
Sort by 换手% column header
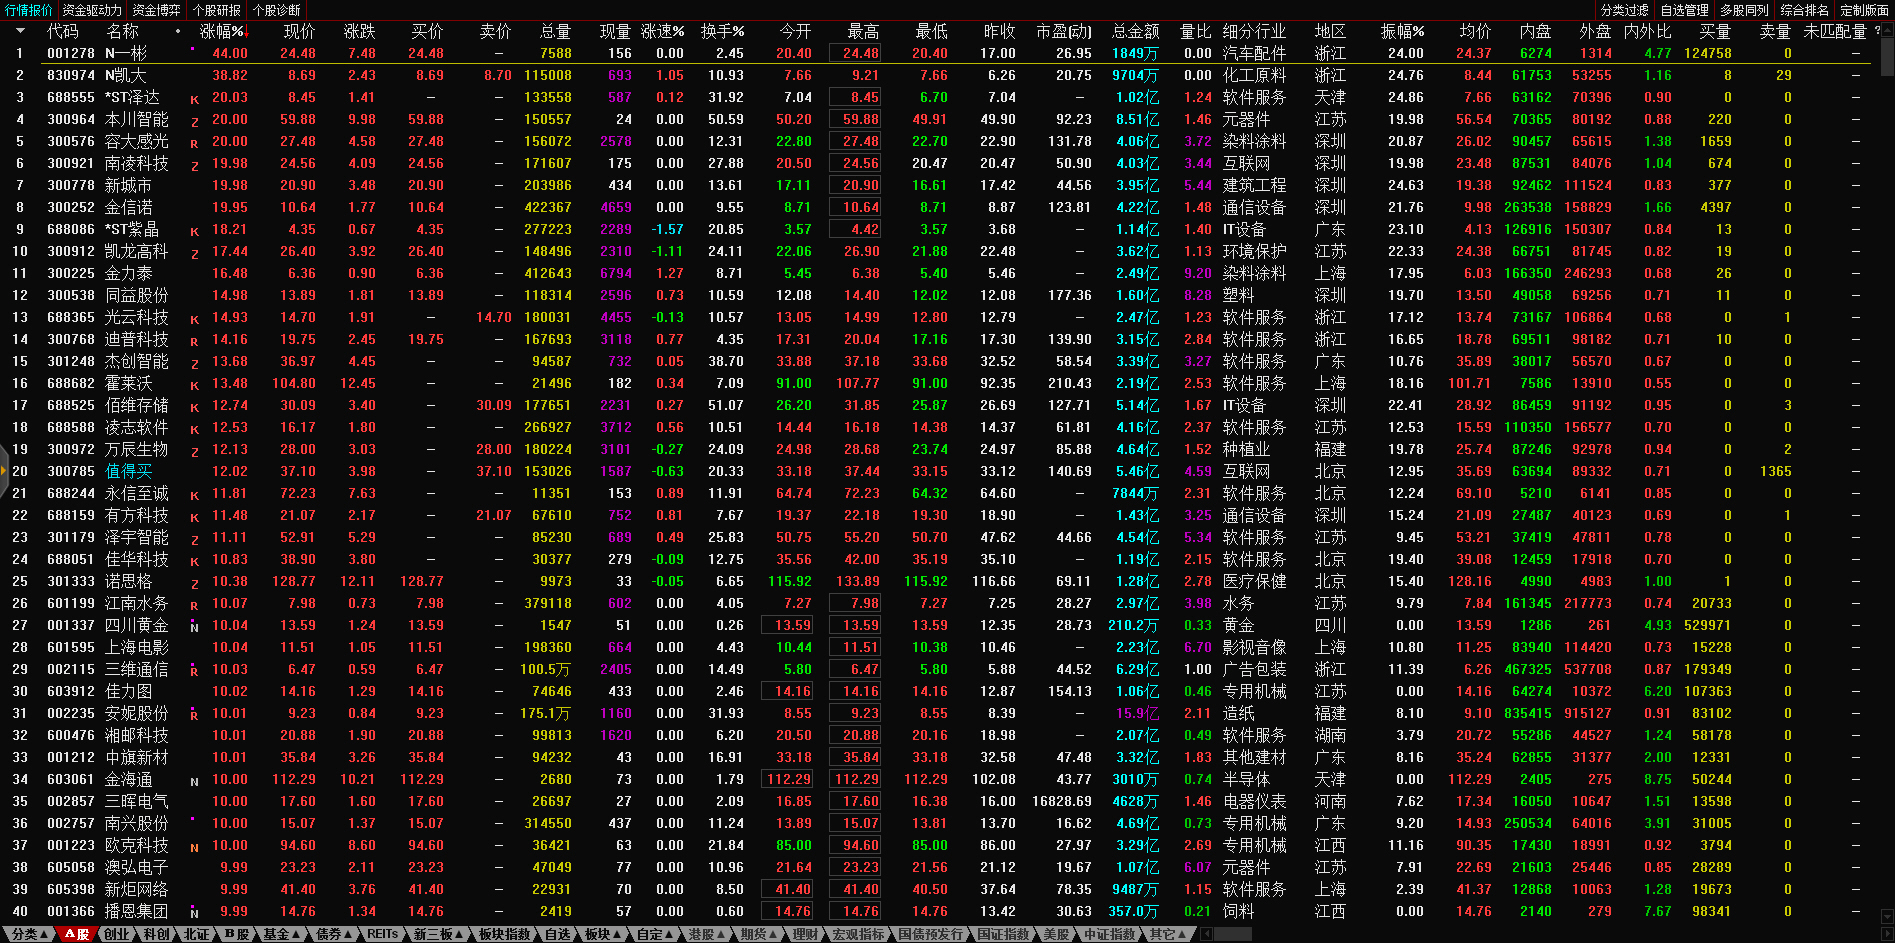[x=722, y=32]
